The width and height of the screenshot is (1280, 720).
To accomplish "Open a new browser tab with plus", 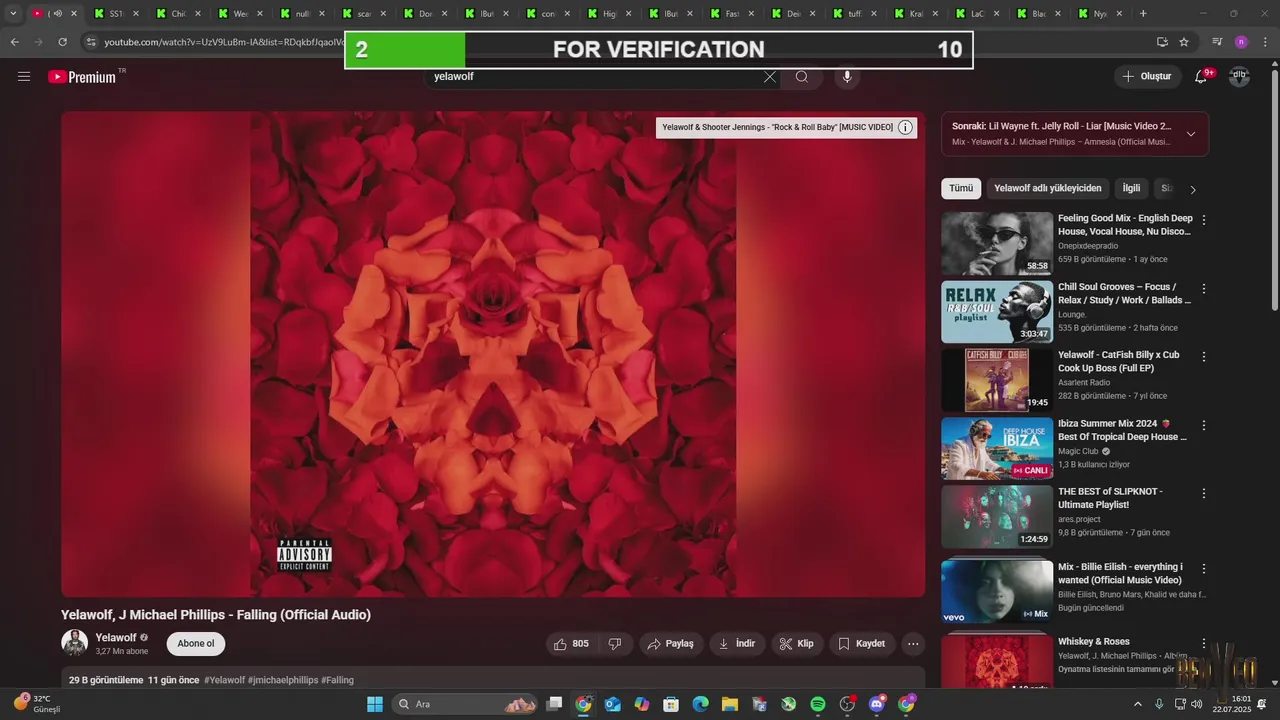I will [x=1143, y=14].
